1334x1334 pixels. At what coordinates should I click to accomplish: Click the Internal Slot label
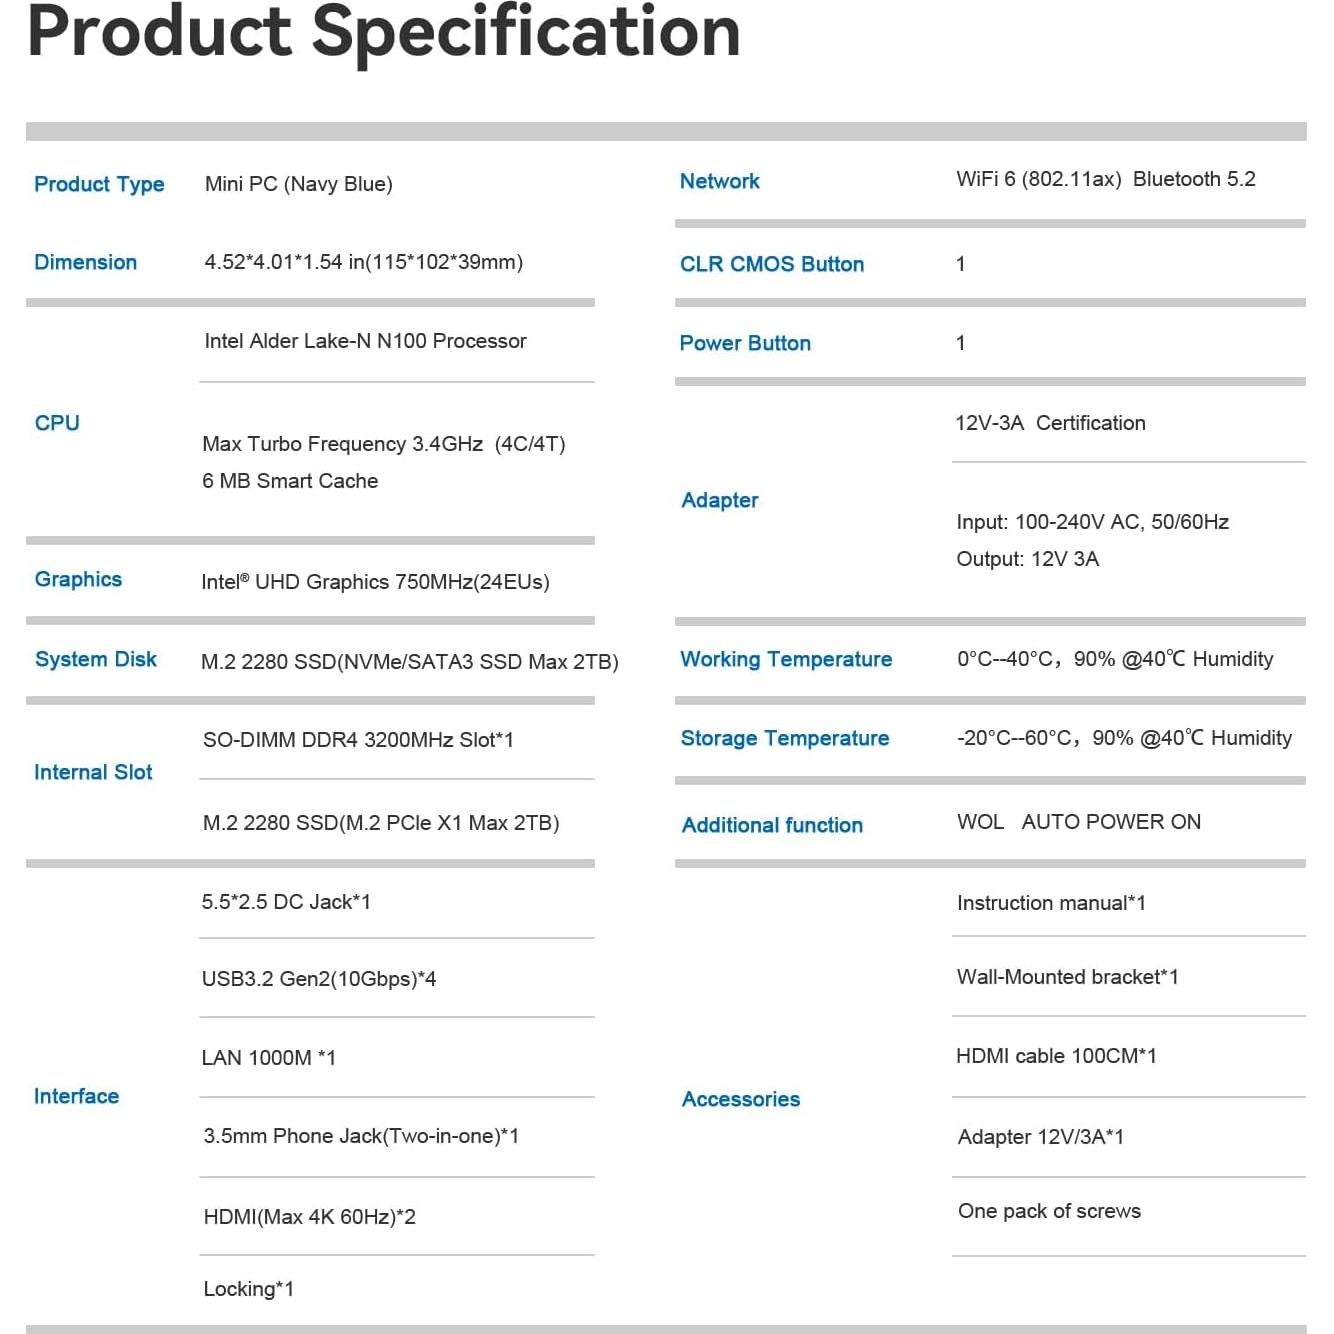point(93,772)
